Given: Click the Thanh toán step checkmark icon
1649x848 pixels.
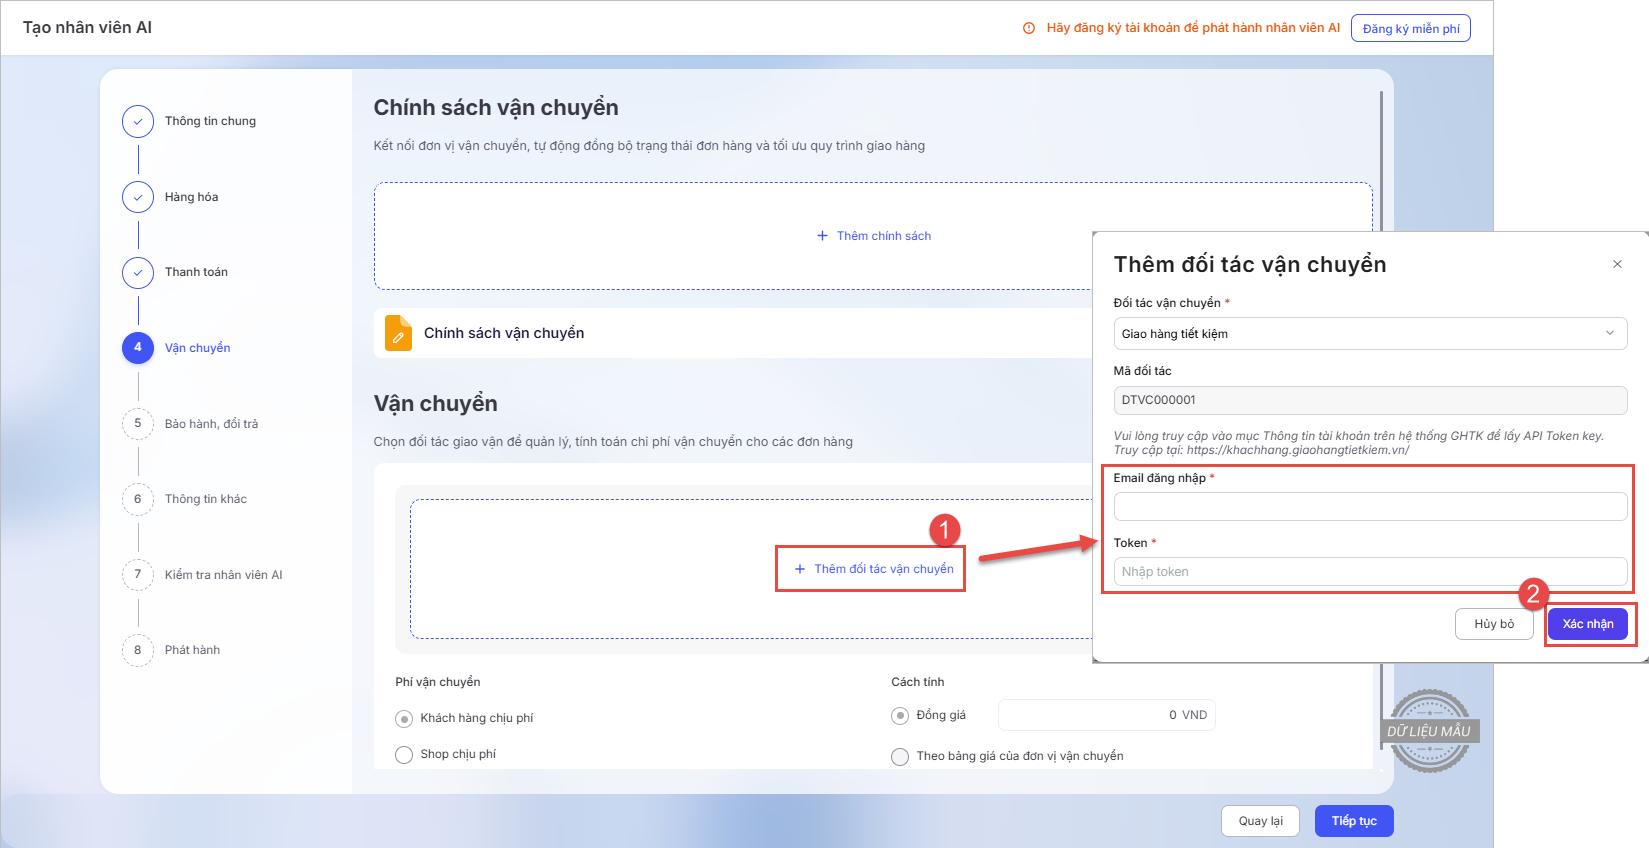Looking at the screenshot, I should pyautogui.click(x=138, y=272).
